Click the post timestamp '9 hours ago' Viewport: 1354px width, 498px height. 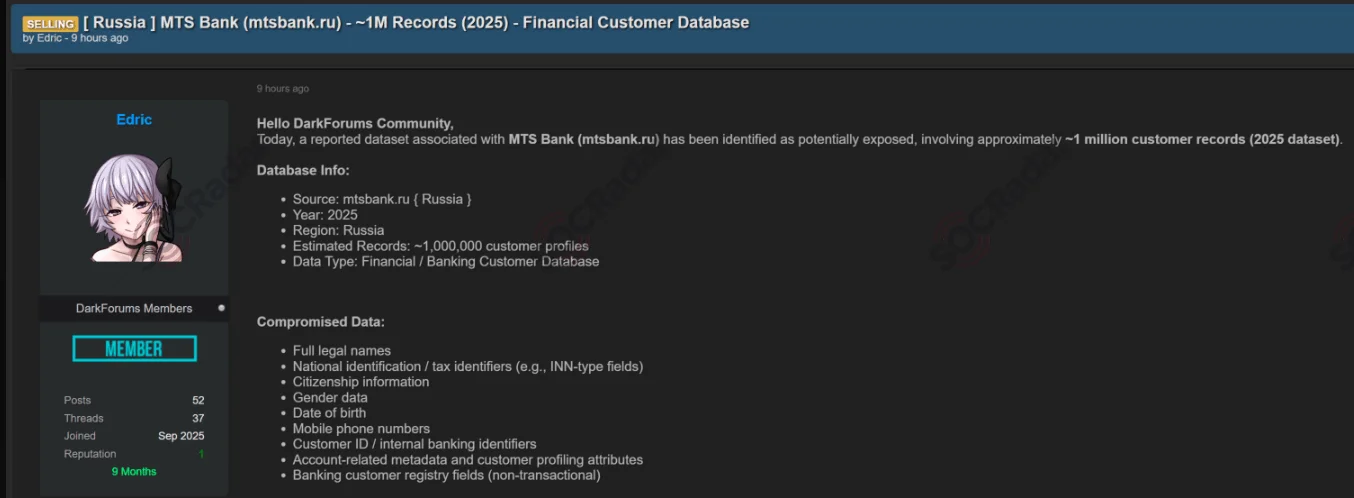coord(282,88)
